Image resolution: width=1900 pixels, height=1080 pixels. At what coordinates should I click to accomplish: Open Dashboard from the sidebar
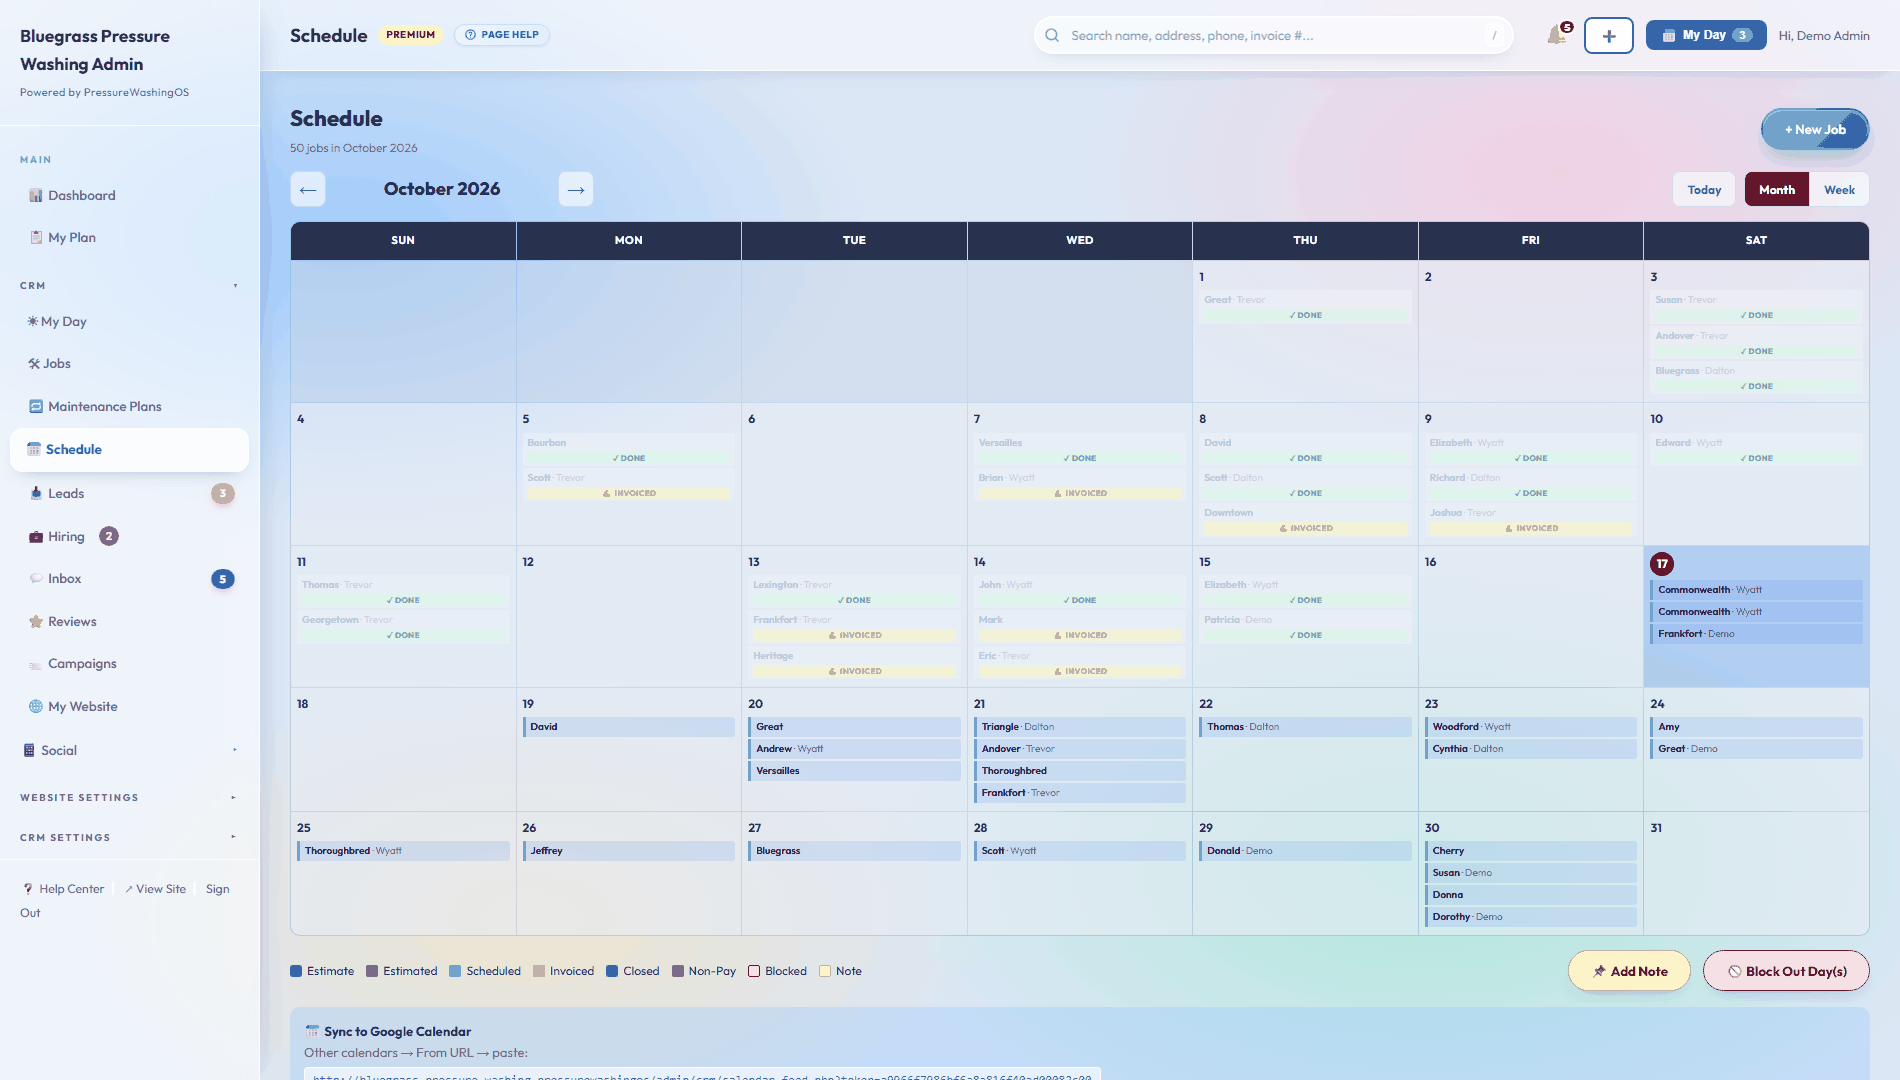click(129, 195)
